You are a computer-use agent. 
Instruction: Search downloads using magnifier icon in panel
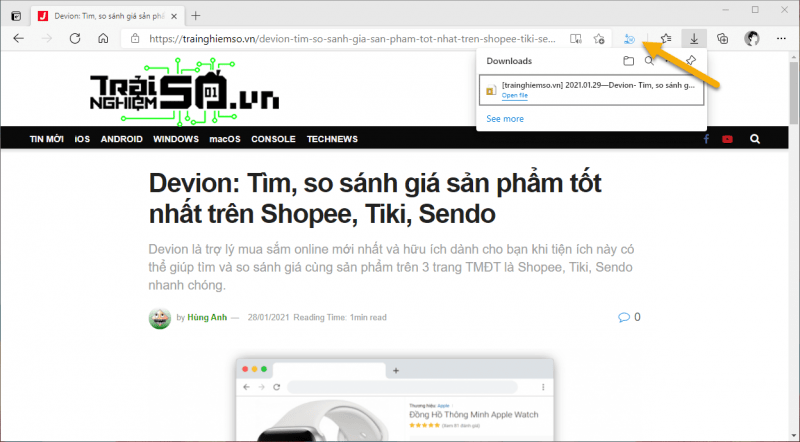649,61
